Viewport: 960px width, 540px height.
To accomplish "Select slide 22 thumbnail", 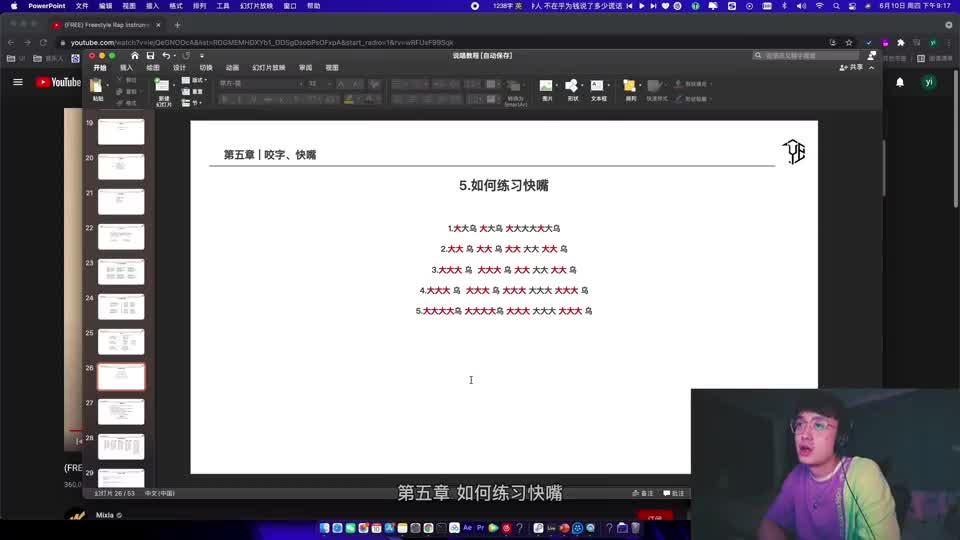I will (121, 236).
